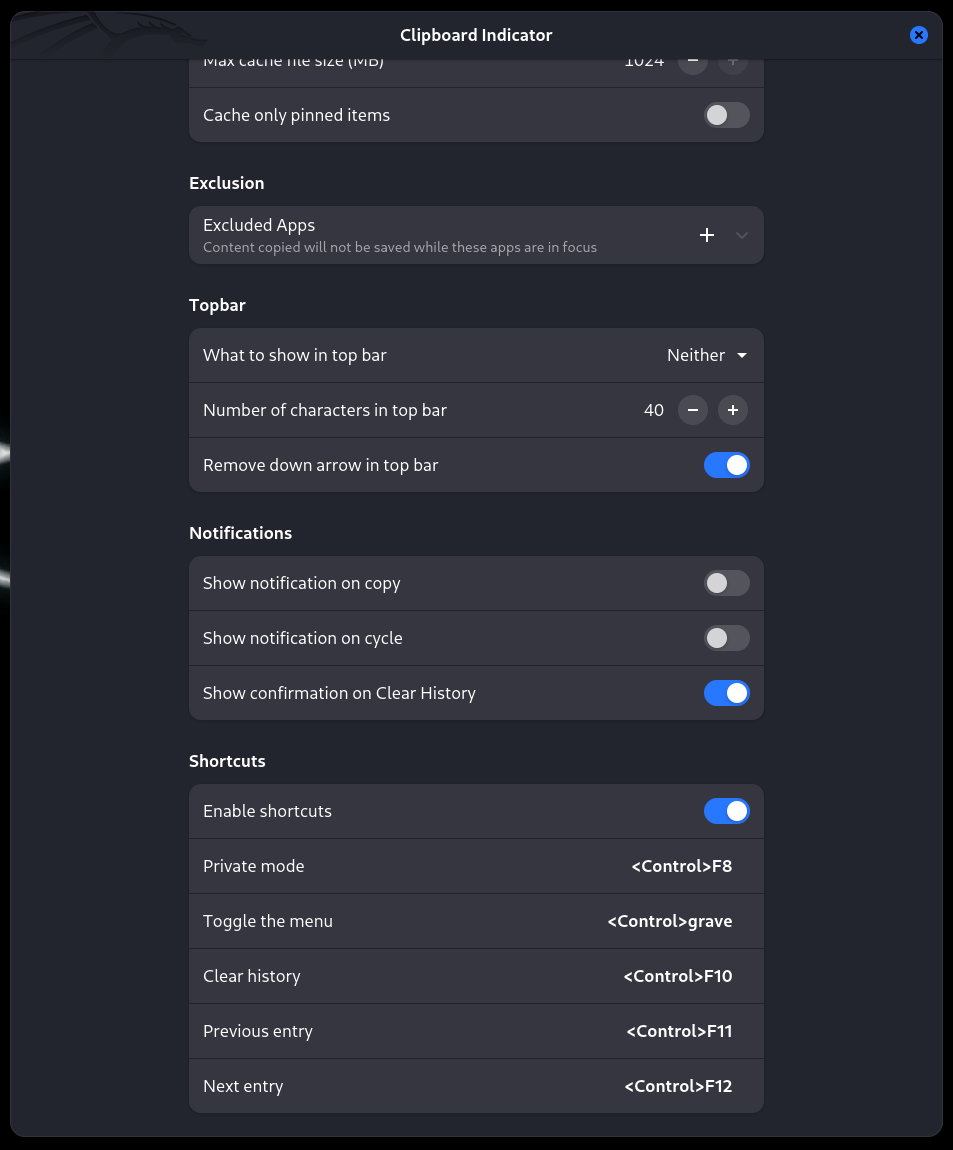Toggle the Enable shortcuts switch

click(726, 811)
